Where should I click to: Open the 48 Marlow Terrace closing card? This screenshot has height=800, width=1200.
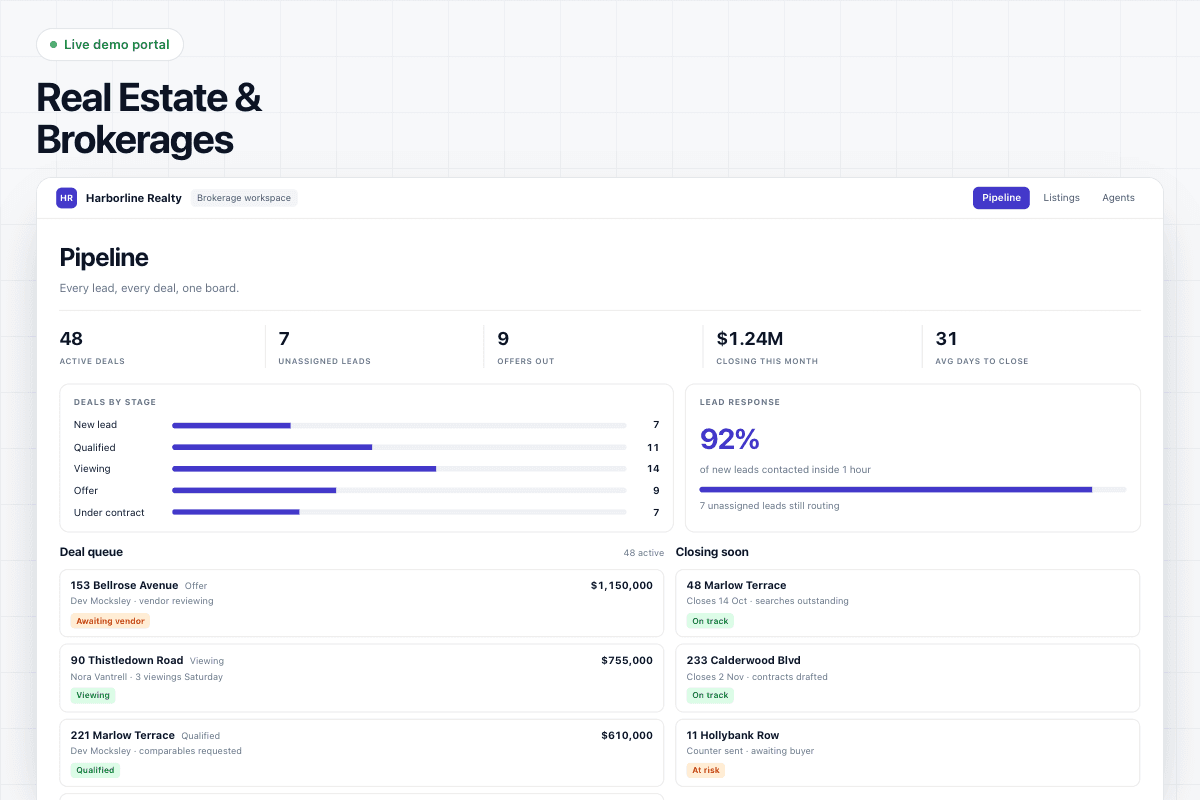click(x=908, y=603)
